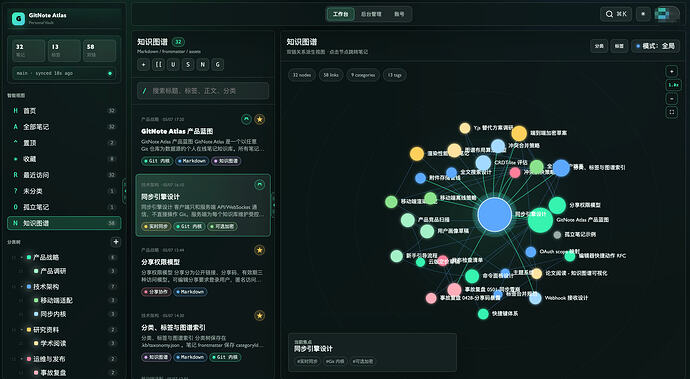Click the theme dot button beside search
Image resolution: width=690 pixels, height=379 pixels.
click(643, 14)
